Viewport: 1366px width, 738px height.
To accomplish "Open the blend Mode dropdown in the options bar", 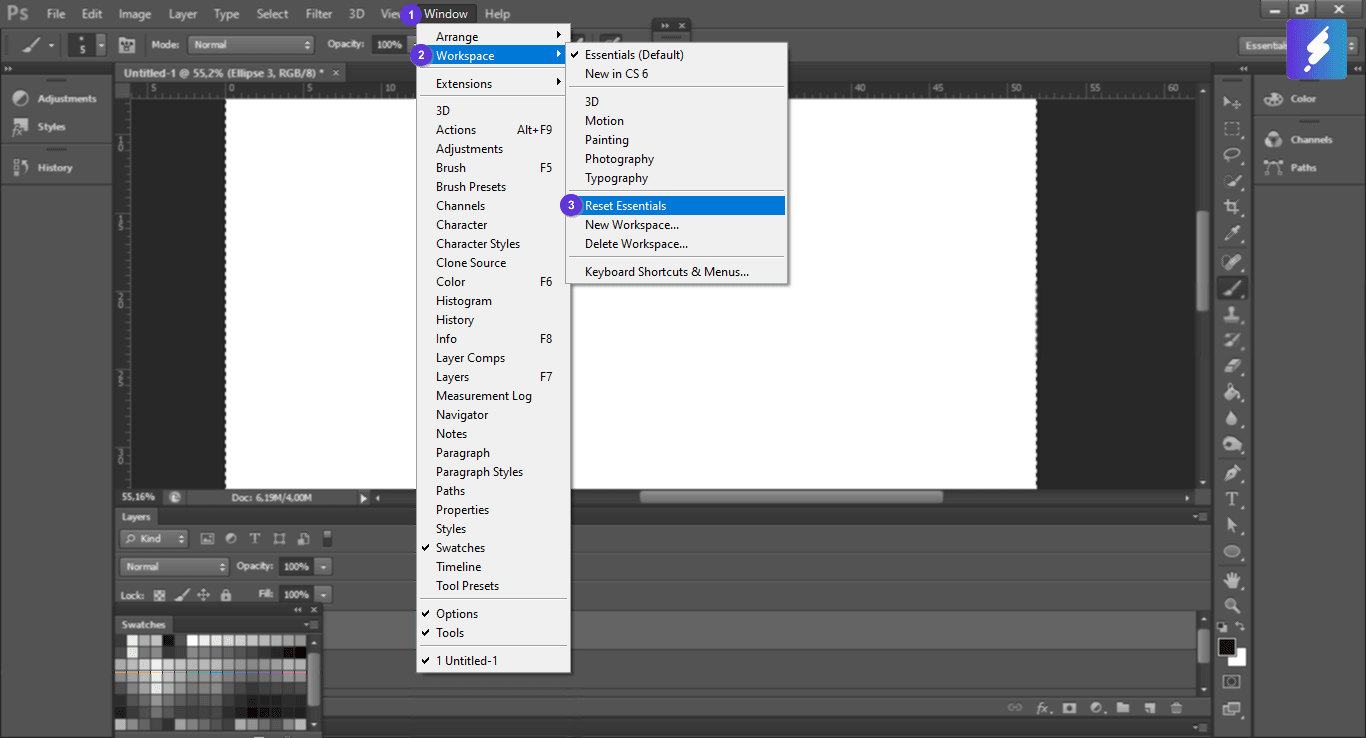I will (250, 44).
